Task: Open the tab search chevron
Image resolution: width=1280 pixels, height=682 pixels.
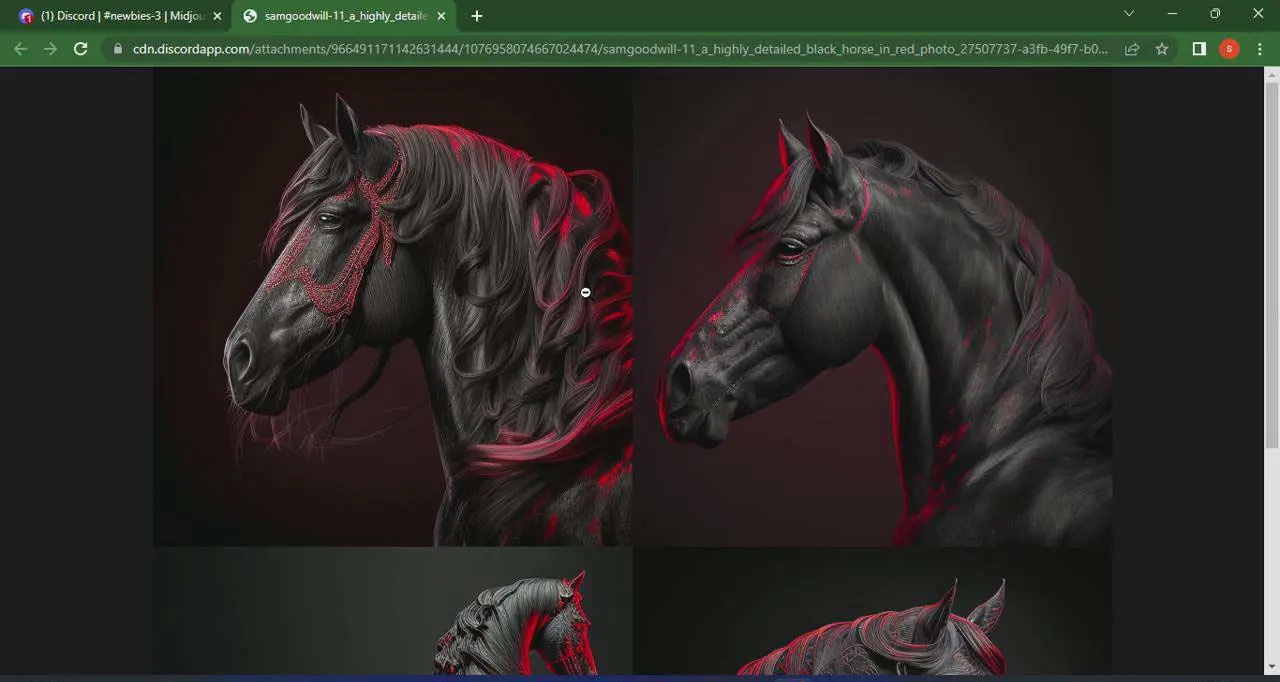Action: [1129, 15]
